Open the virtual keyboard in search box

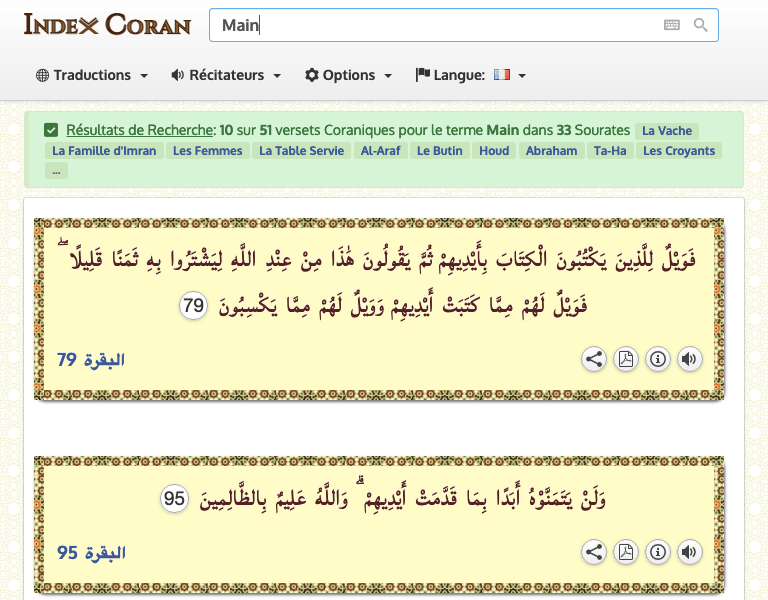click(672, 25)
